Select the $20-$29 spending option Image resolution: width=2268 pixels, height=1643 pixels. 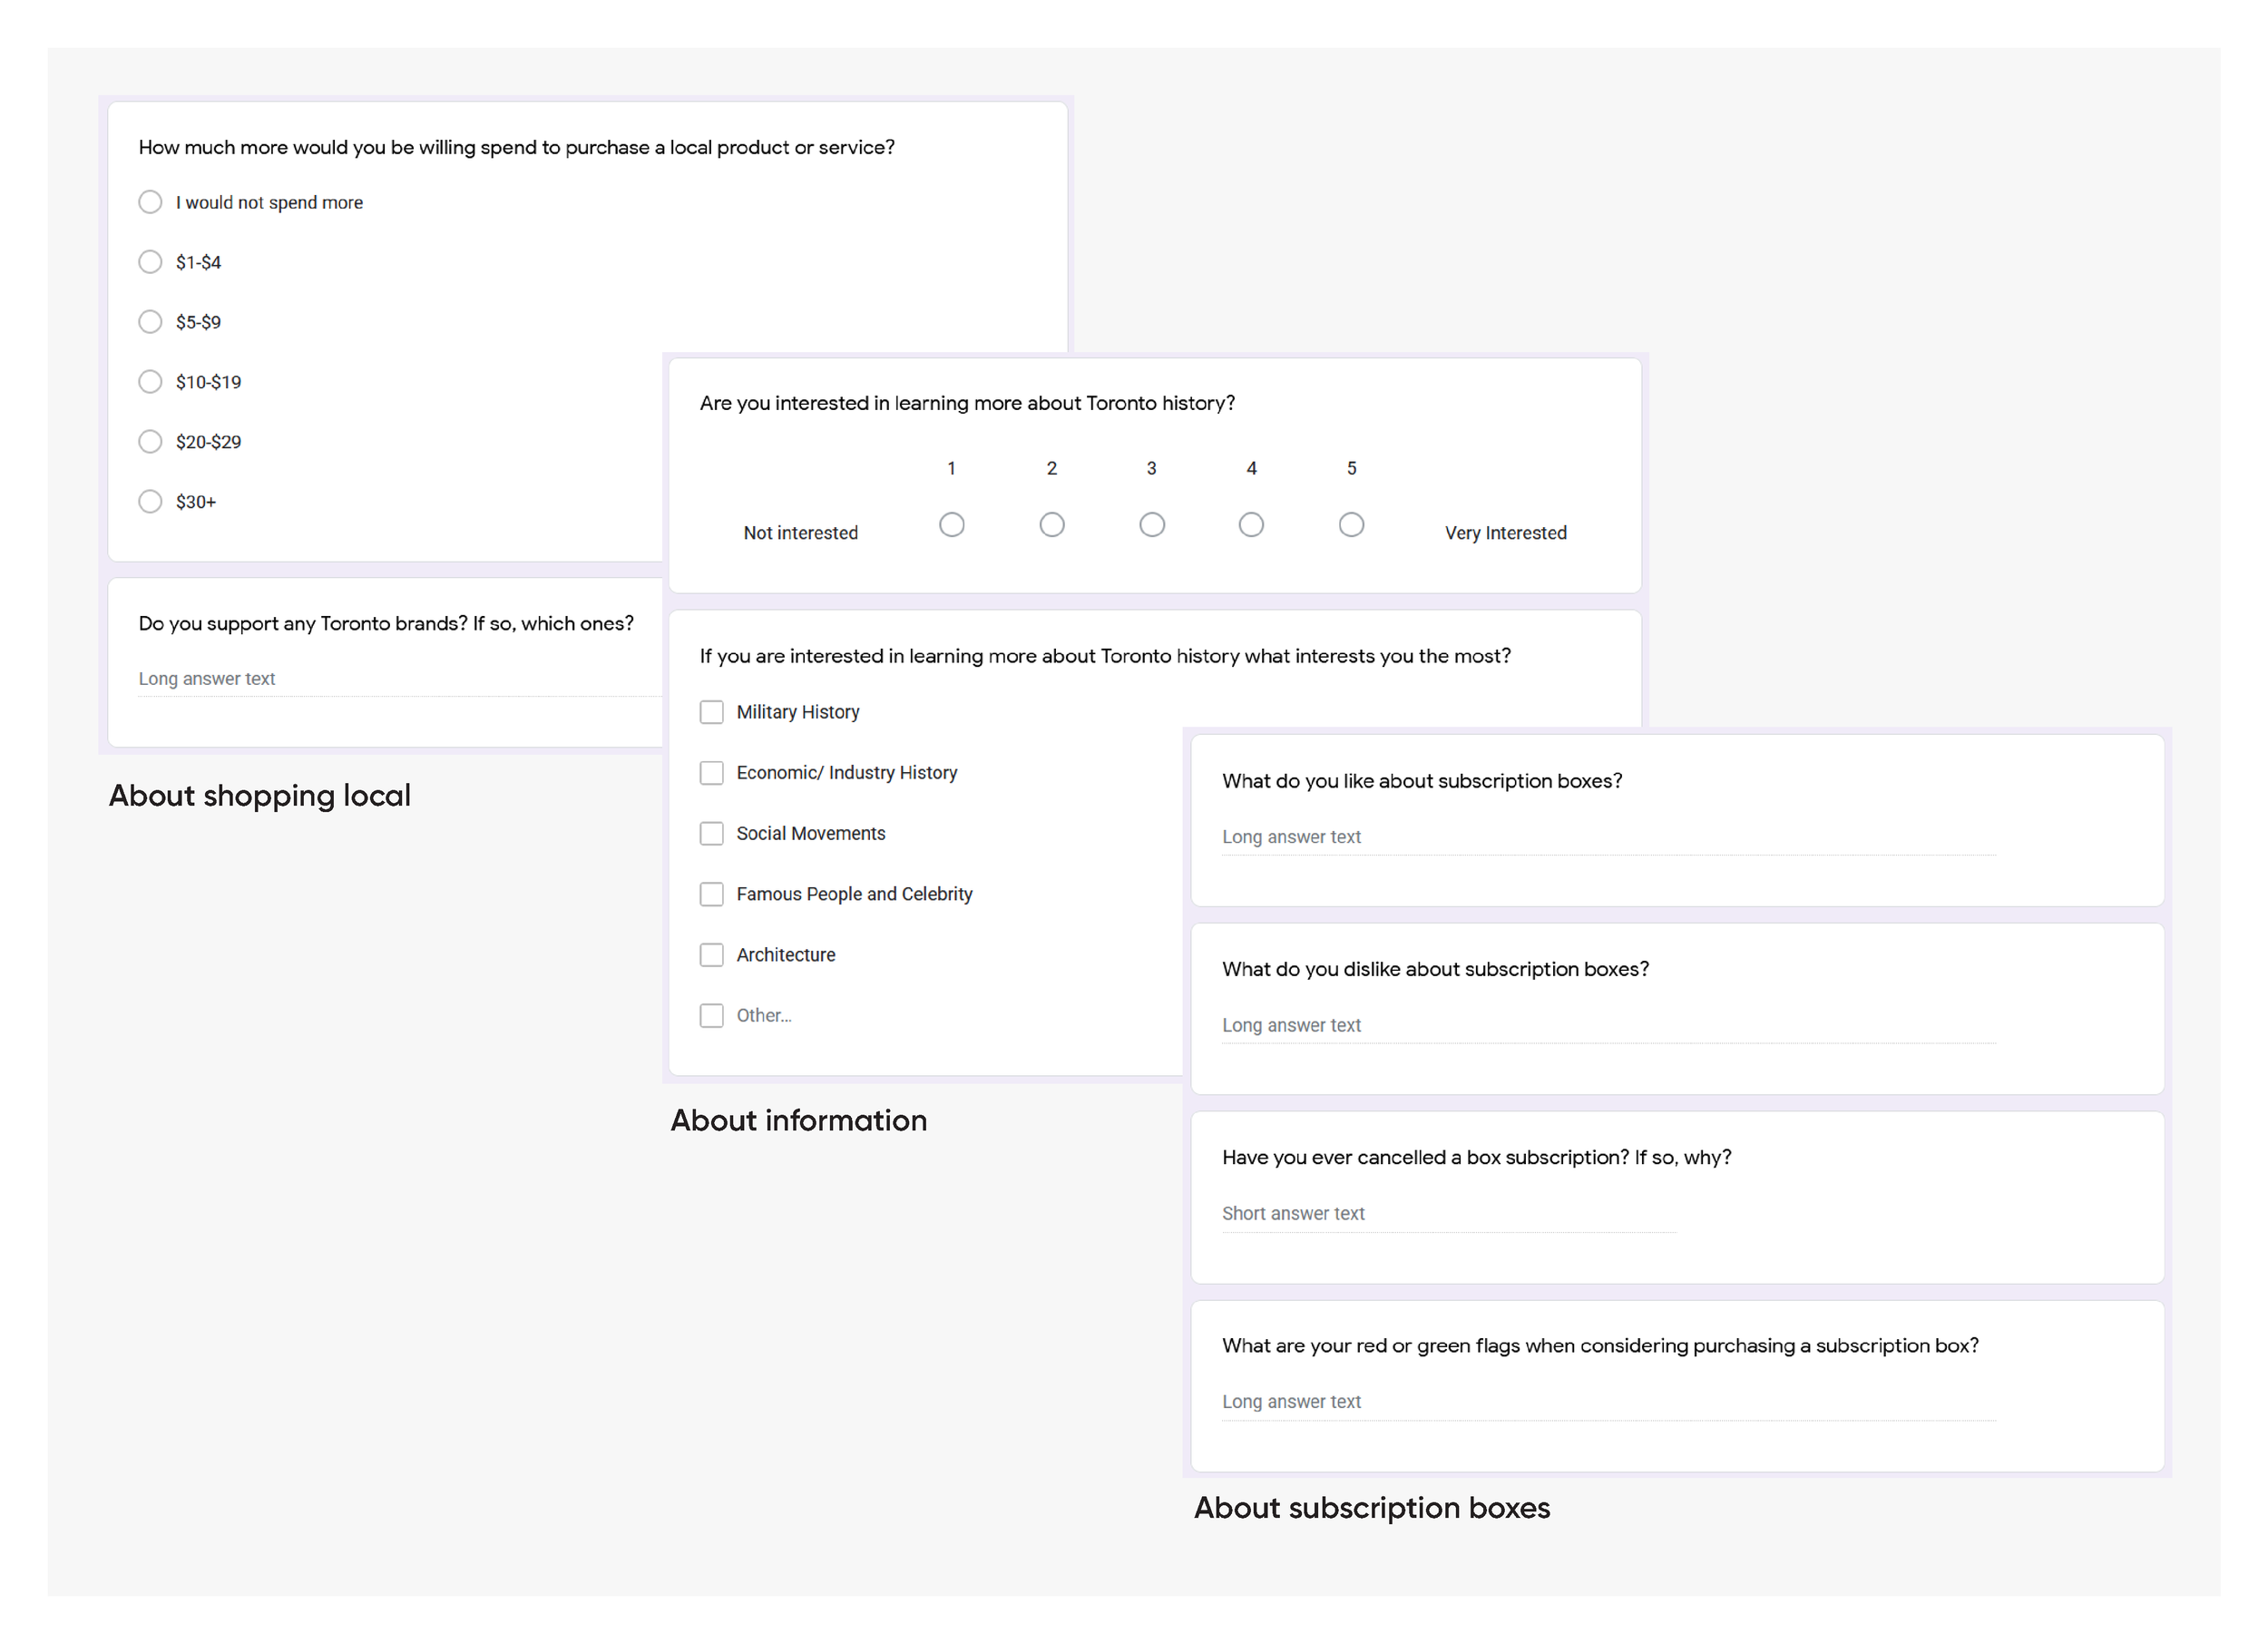[150, 442]
